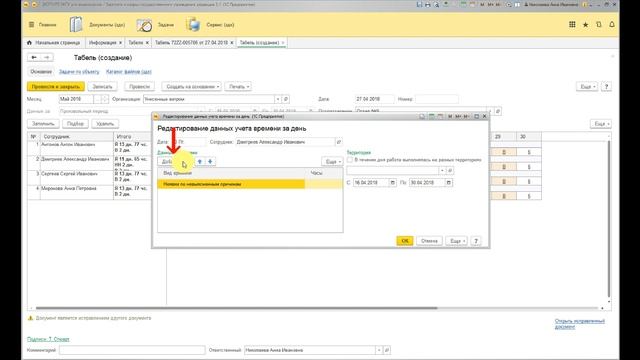Expand Ответственный dropdown arrow
The image size is (640, 360).
point(379,350)
